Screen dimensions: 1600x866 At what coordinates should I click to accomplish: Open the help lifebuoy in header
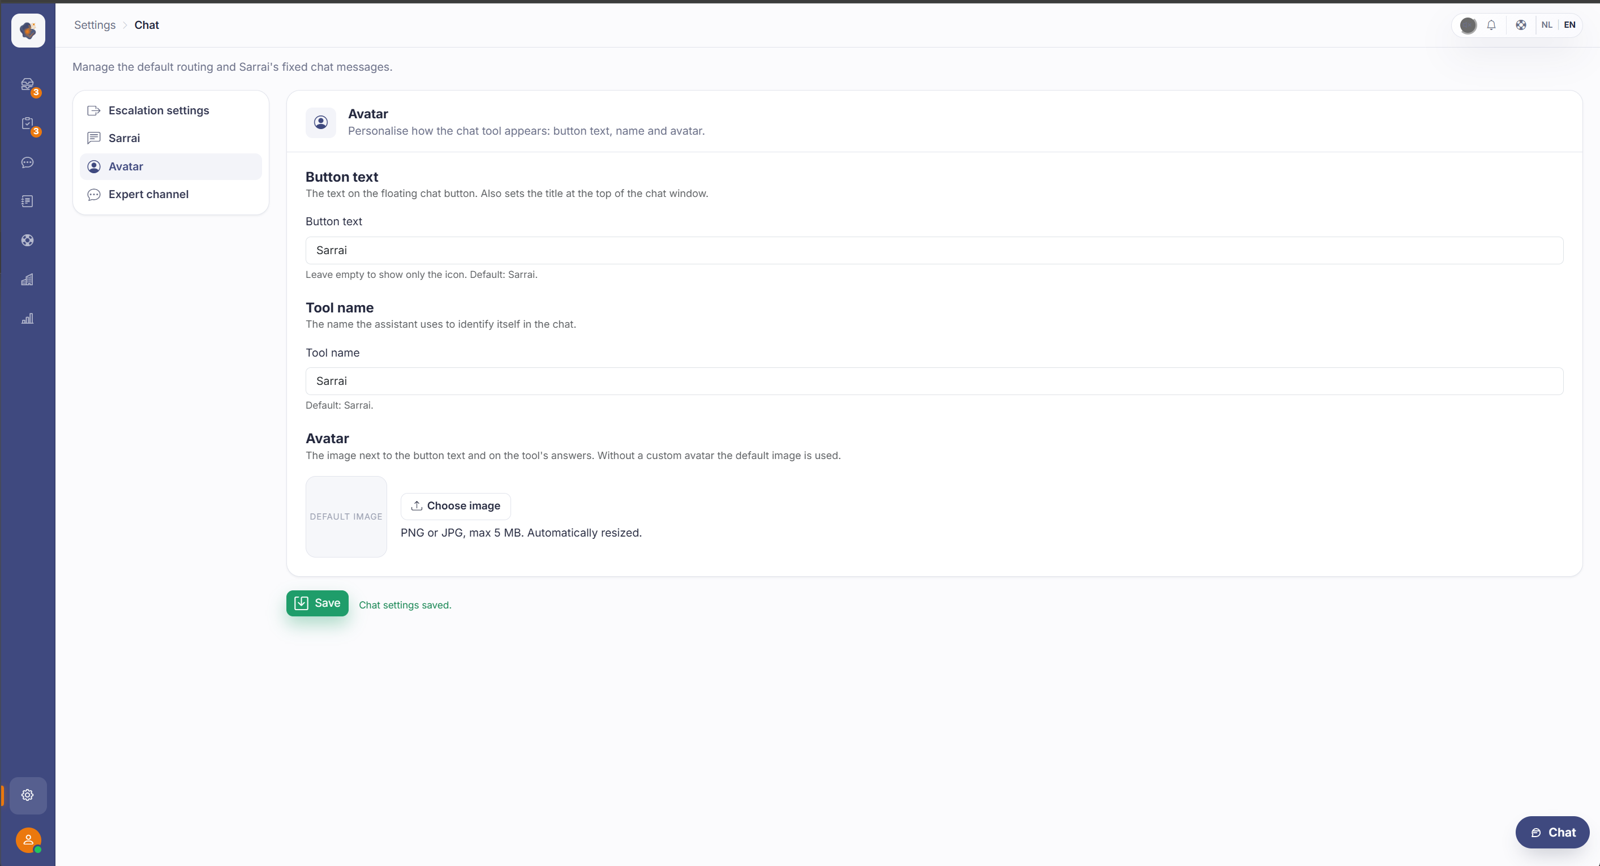(x=1521, y=25)
